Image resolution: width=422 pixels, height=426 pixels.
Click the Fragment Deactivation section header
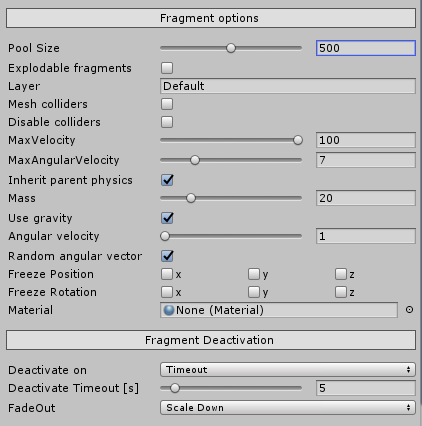coord(211,340)
